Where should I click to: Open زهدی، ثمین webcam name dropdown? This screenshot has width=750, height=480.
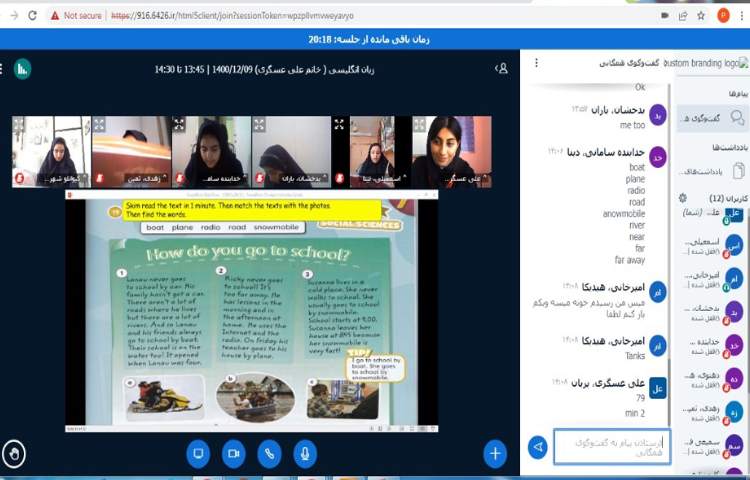(x=146, y=179)
